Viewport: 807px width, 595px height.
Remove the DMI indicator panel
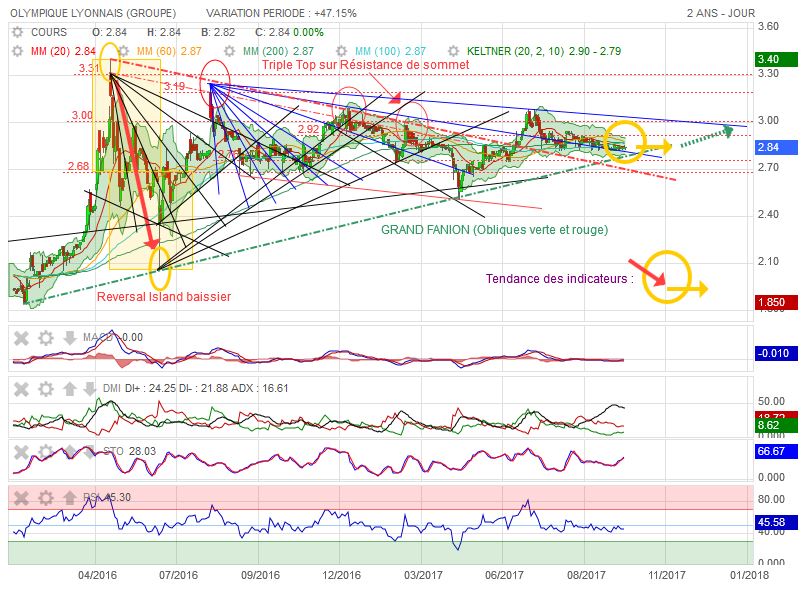(21, 389)
